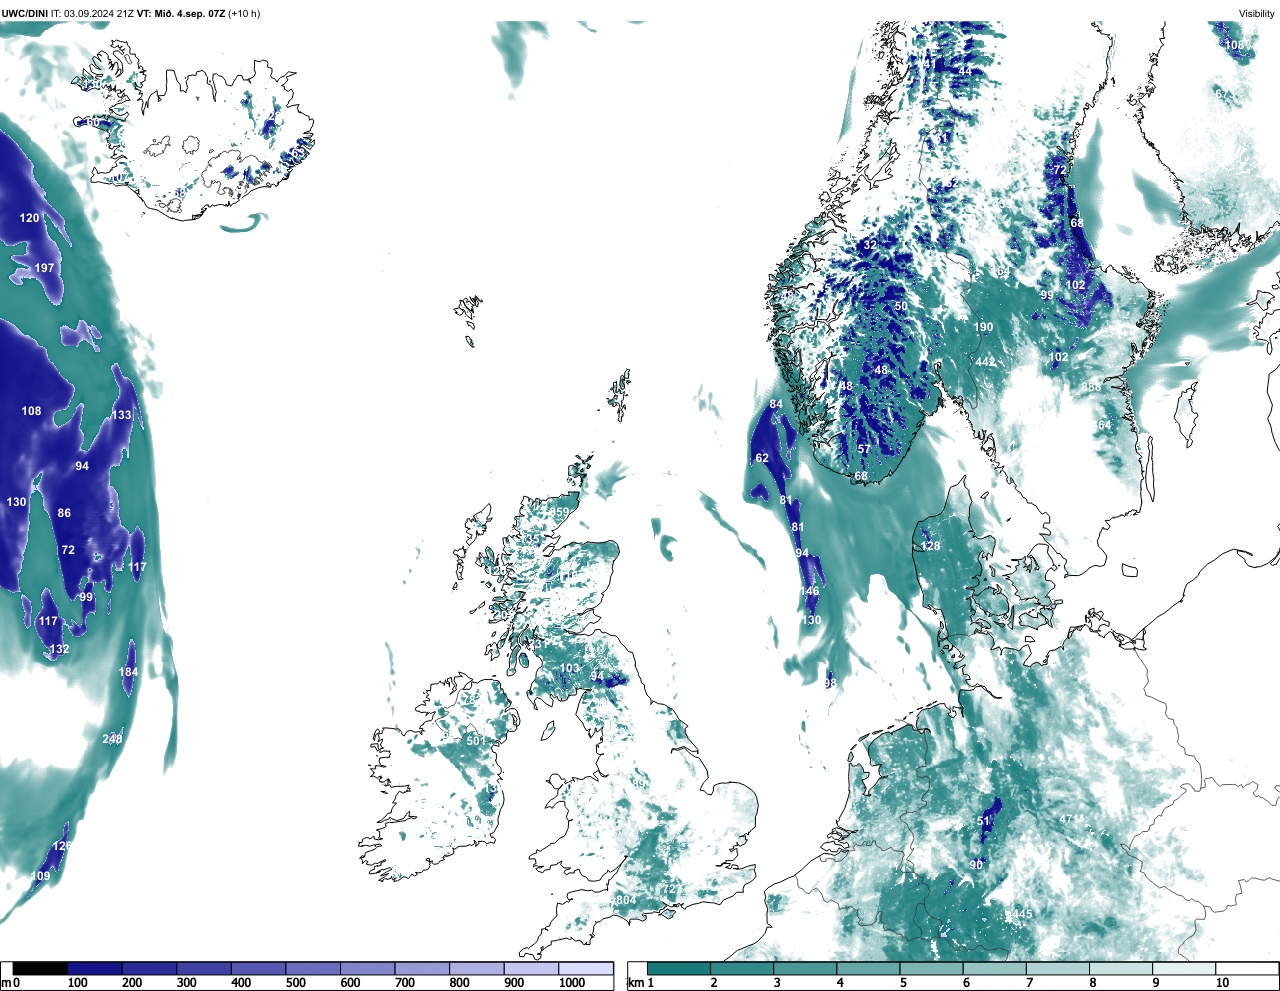Click the map value 146 in North Sea
The width and height of the screenshot is (1280, 991).
pyautogui.click(x=809, y=591)
